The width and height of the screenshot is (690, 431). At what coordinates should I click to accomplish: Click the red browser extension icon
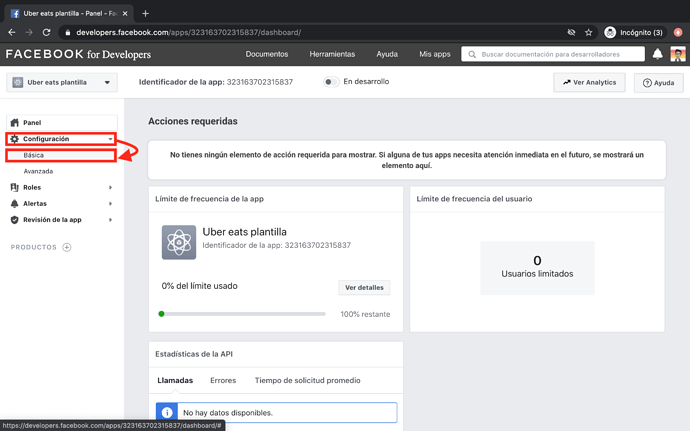[678, 32]
